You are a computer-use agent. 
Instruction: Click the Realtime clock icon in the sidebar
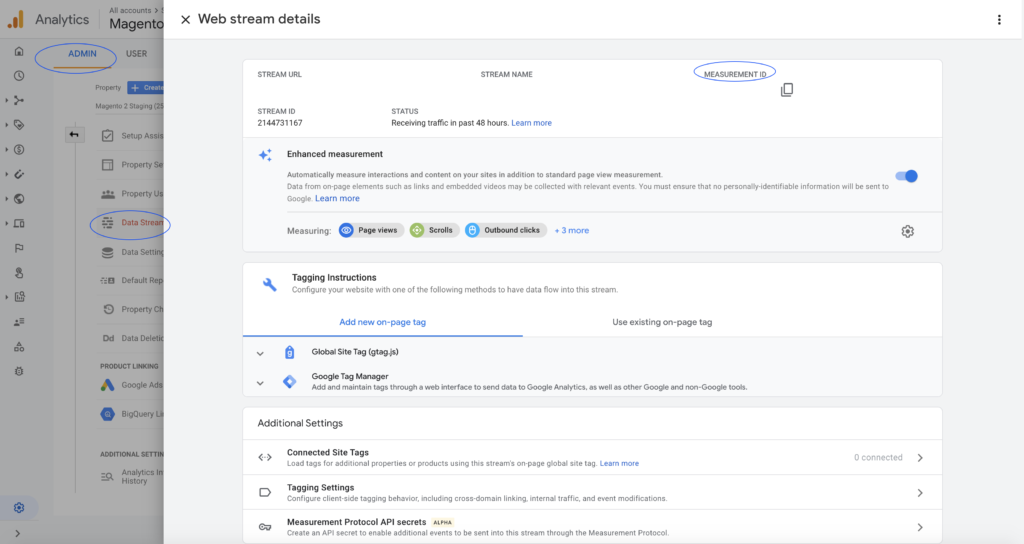click(19, 76)
